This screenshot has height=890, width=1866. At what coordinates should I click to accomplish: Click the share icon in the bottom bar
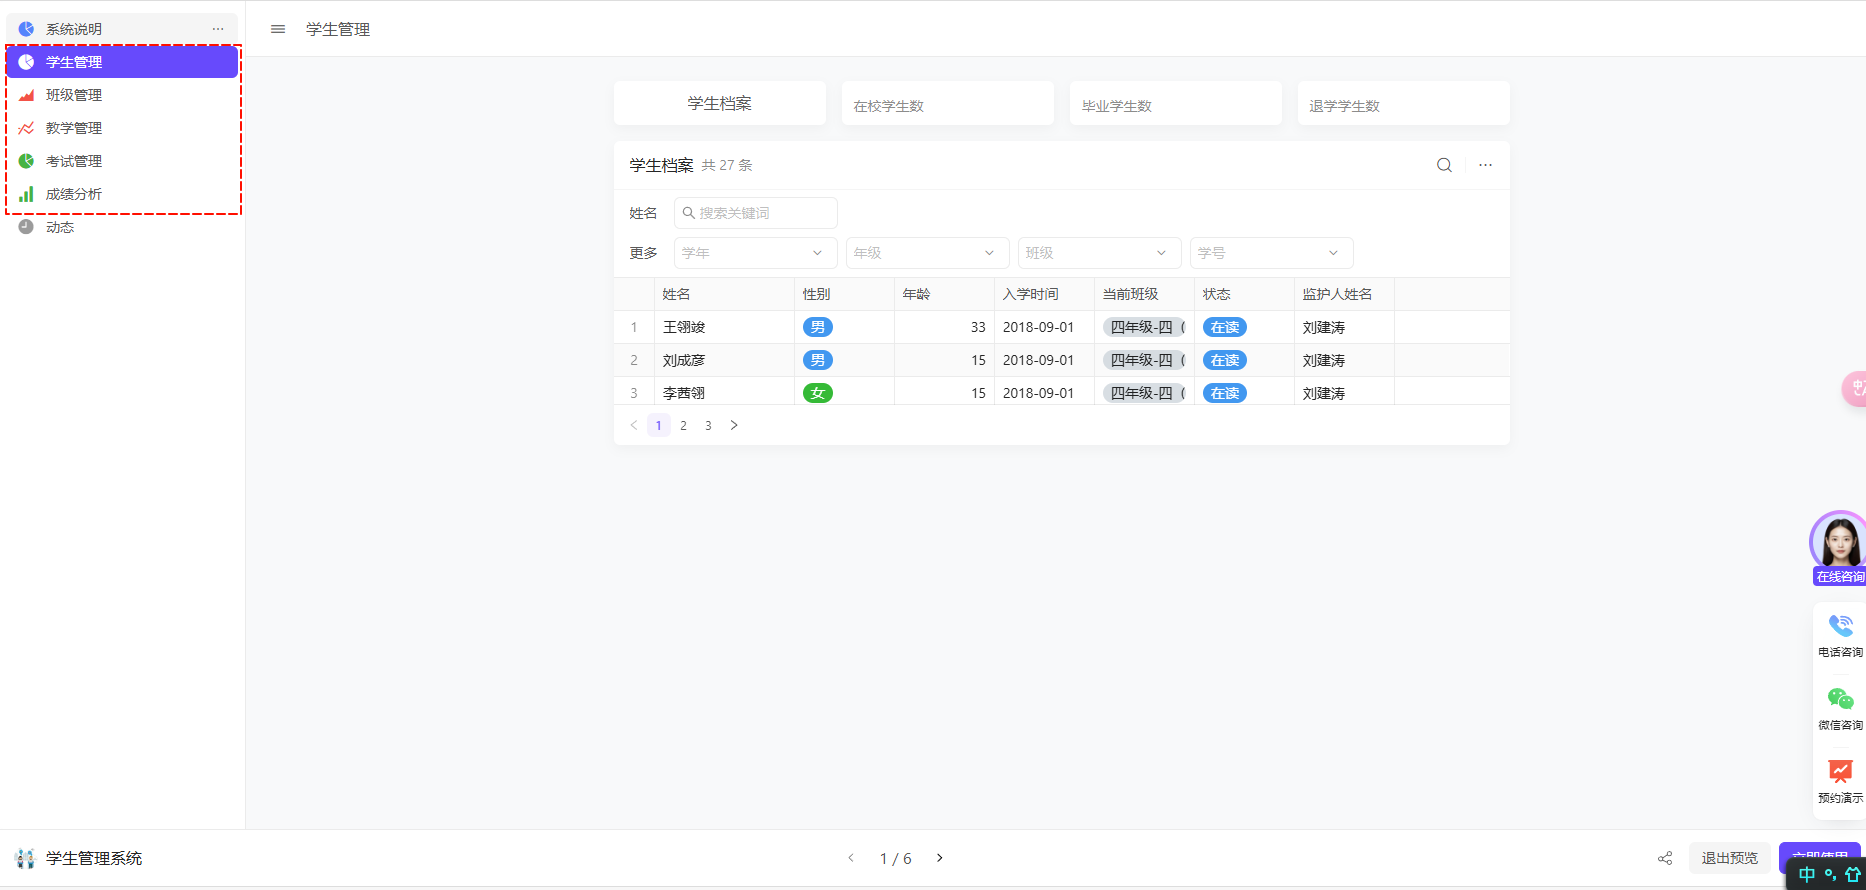click(x=1665, y=858)
